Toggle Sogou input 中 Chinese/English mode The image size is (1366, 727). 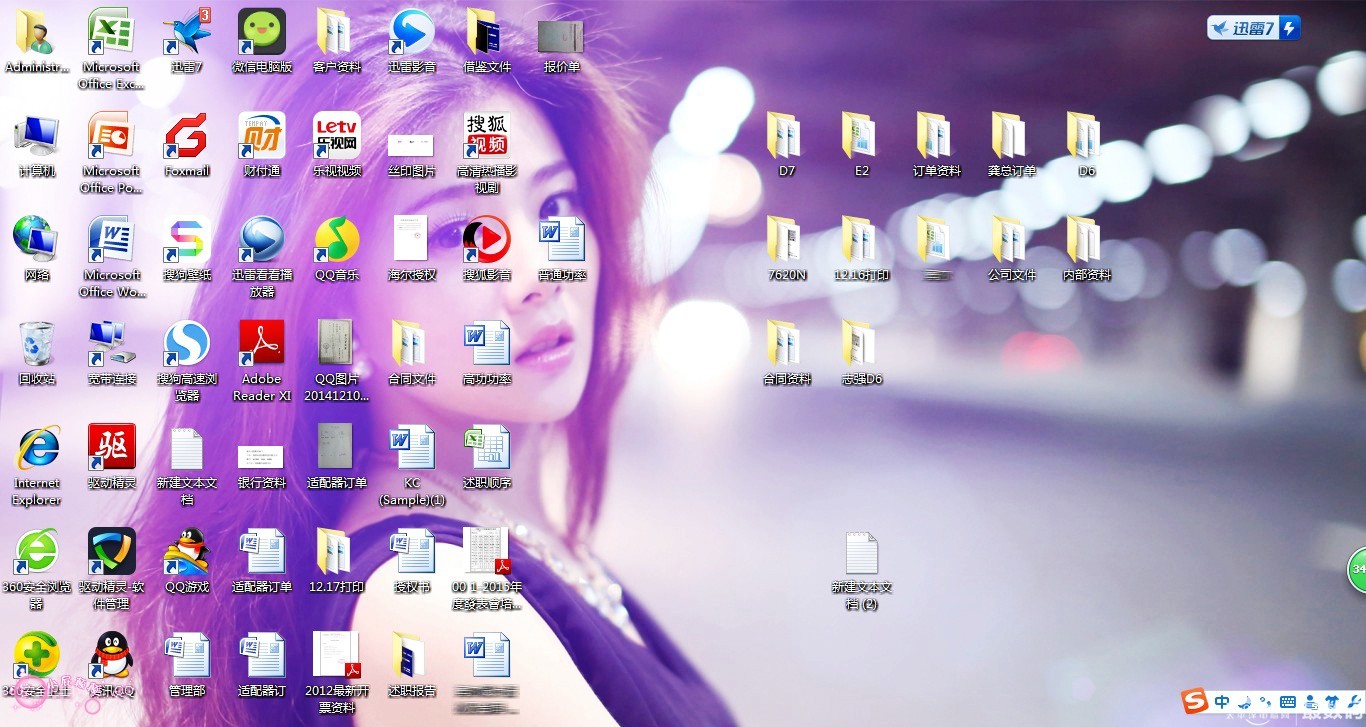tap(1222, 701)
